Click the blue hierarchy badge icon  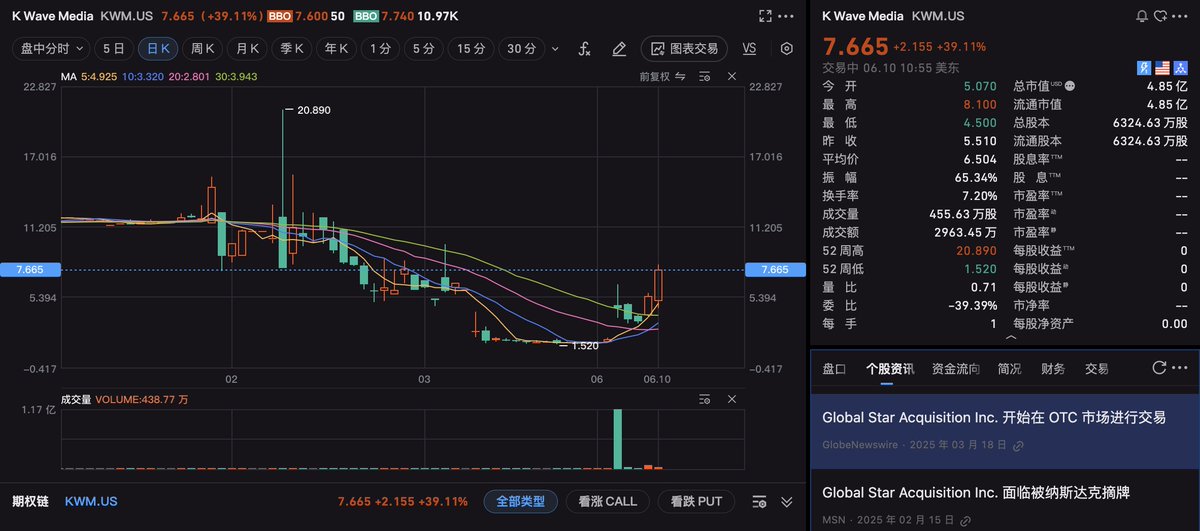tap(1181, 68)
